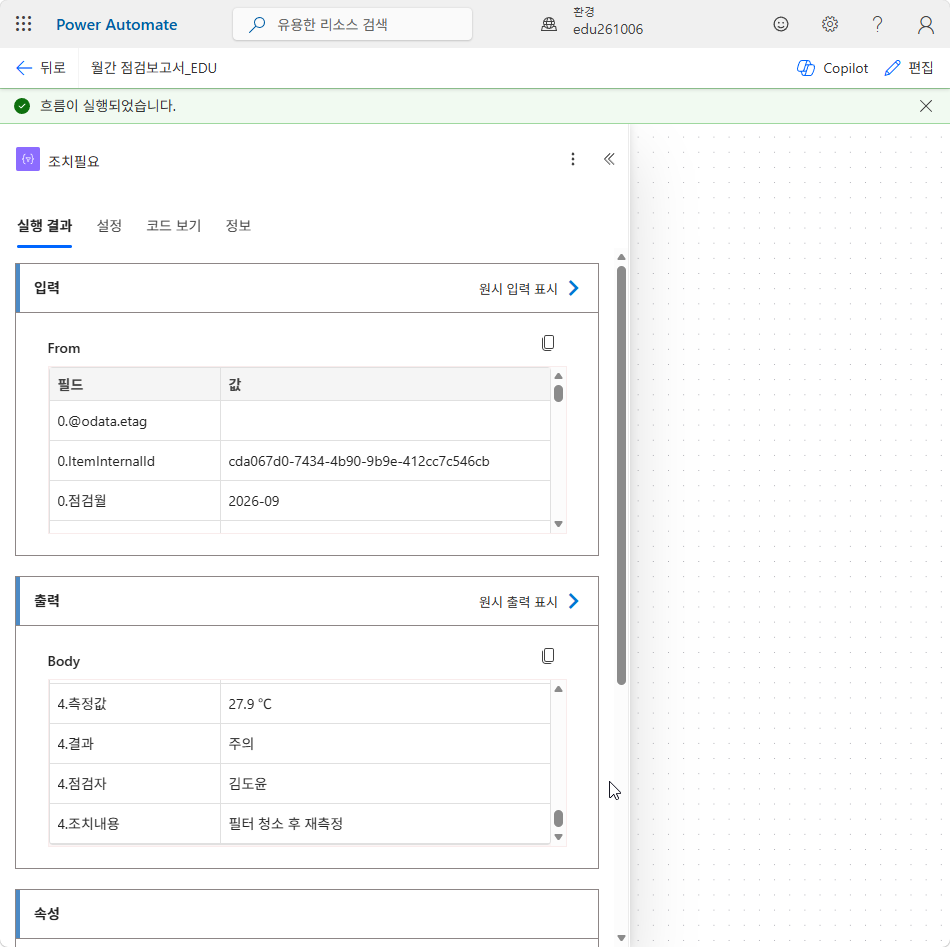Viewport: 950px width, 947px height.
Task: Open the settings gear
Action: 829,24
